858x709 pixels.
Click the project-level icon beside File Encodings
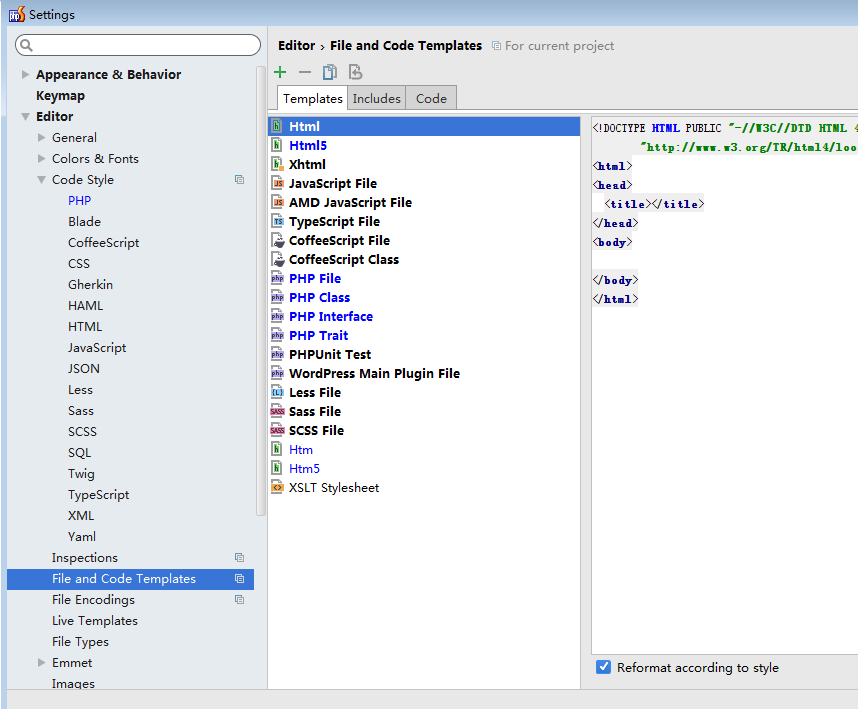point(239,600)
